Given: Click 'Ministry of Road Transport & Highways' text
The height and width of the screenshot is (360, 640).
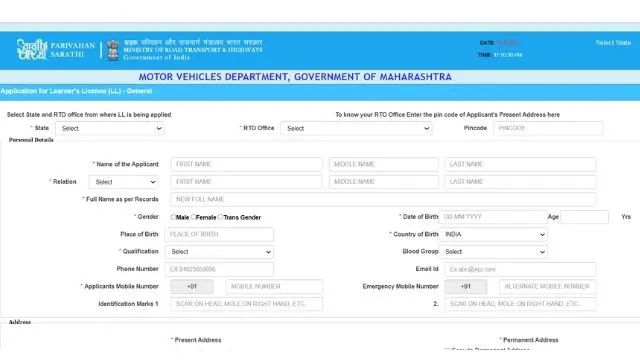Looking at the screenshot, I should click(x=193, y=50).
